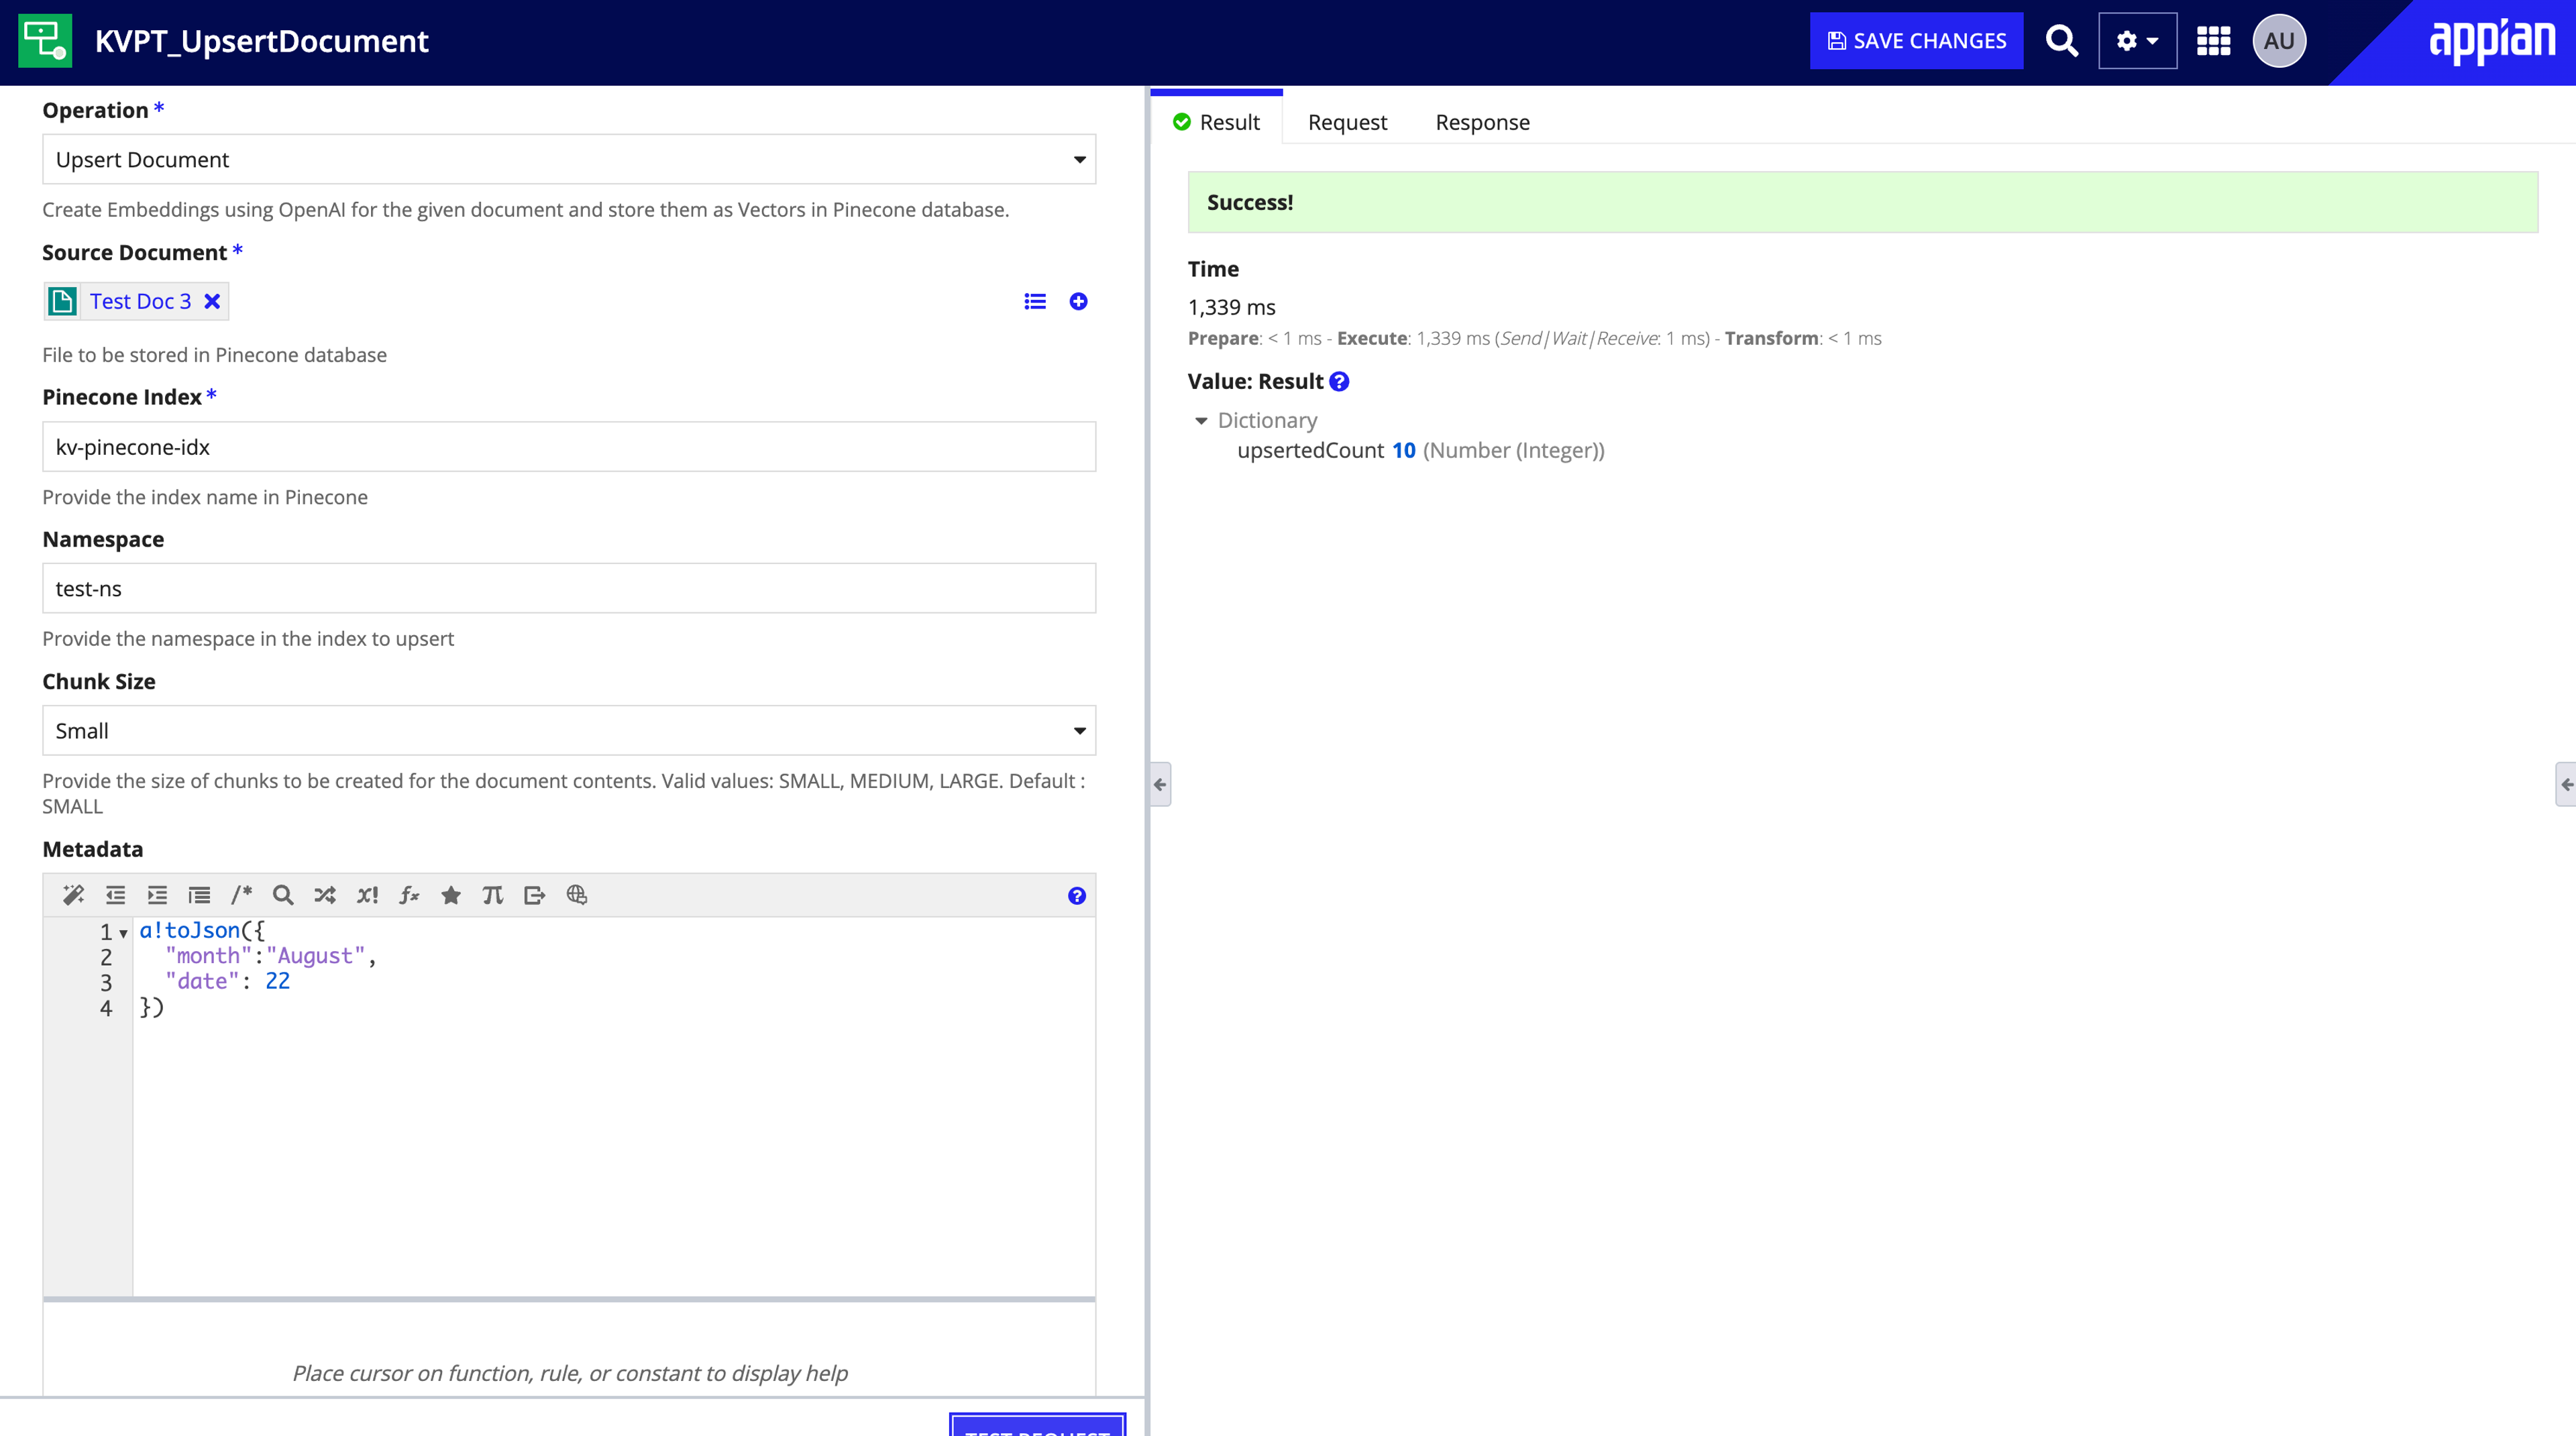Open the Chunk Size dropdown
Viewport: 2576px width, 1436px height.
point(568,730)
